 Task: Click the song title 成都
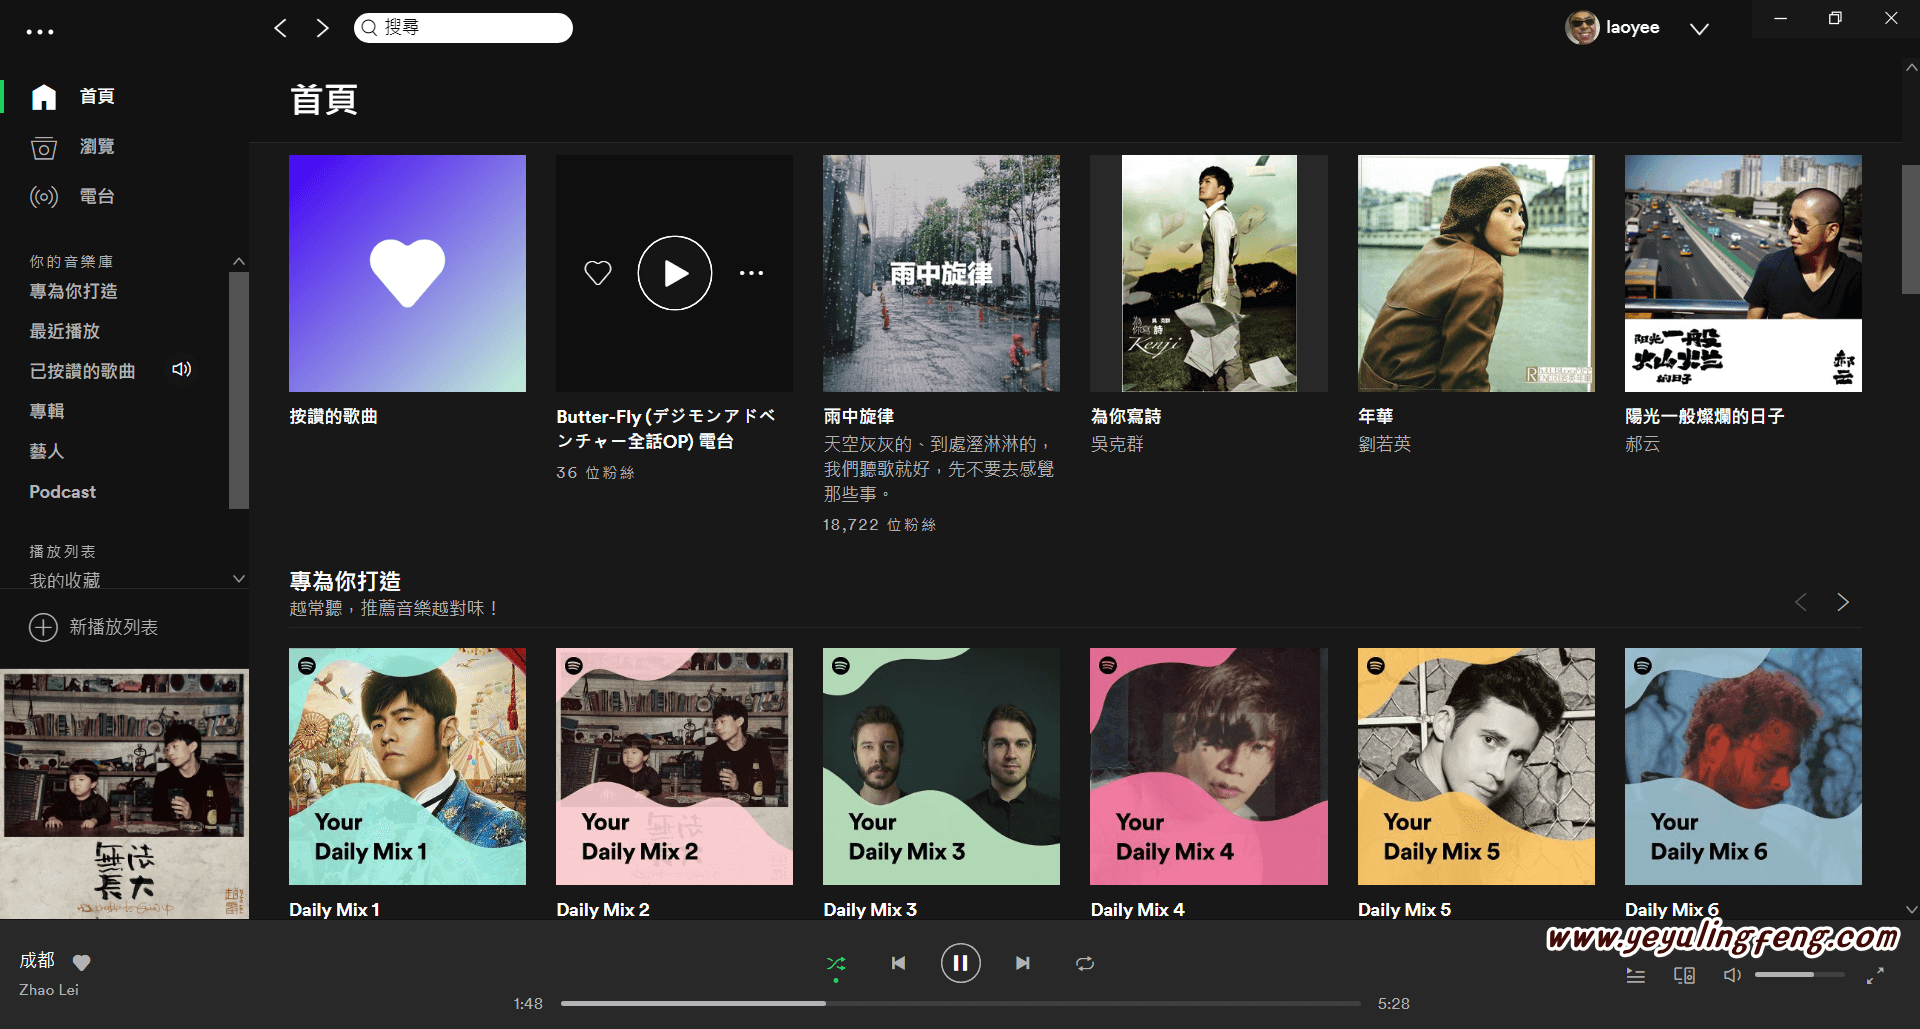[x=37, y=961]
